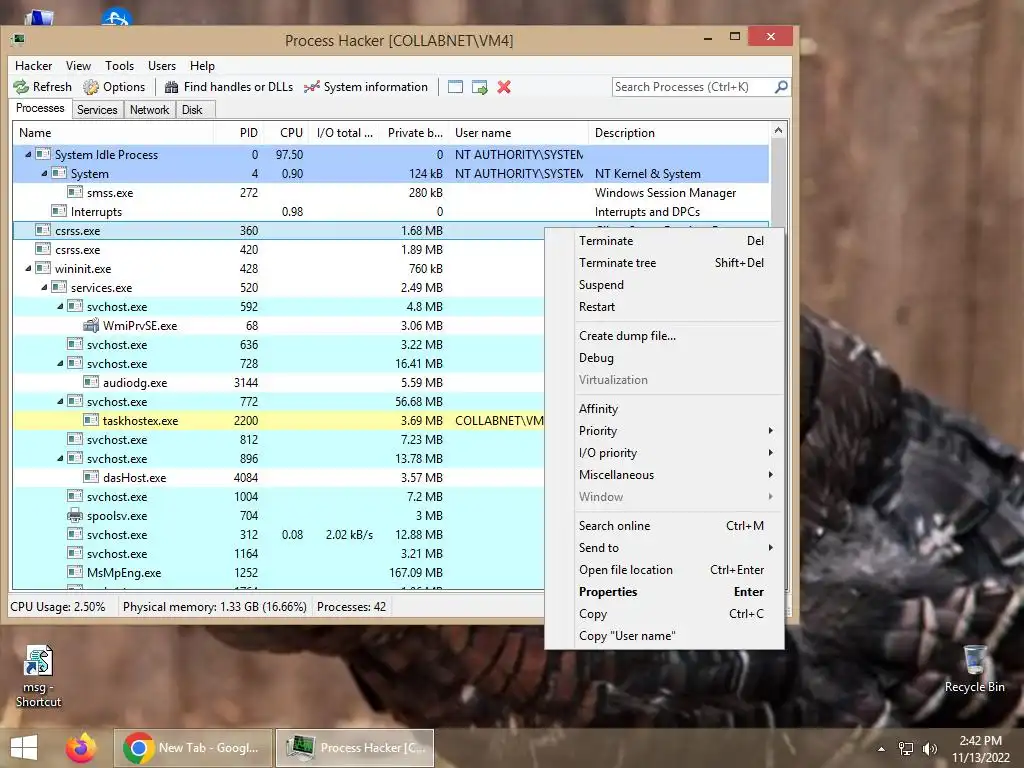Click the taskbar clock showing 2:42 PM
Image resolution: width=1024 pixels, height=768 pixels.
click(980, 749)
